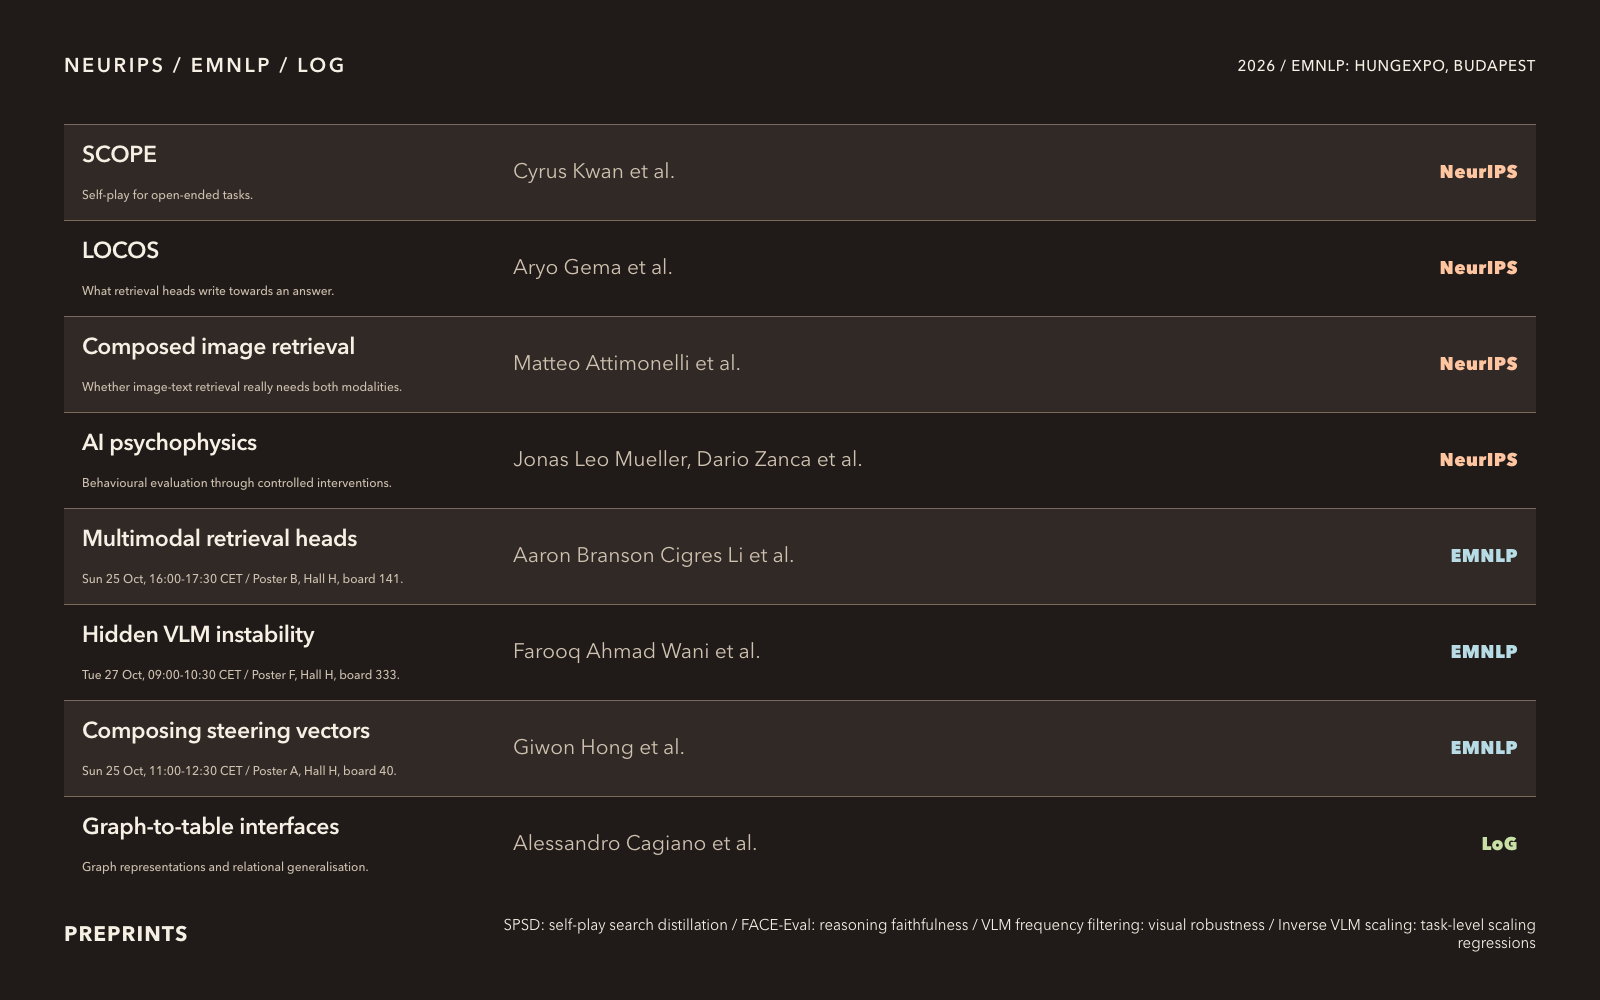Click the poster schedule under Multimodal retrieval heads

(242, 579)
